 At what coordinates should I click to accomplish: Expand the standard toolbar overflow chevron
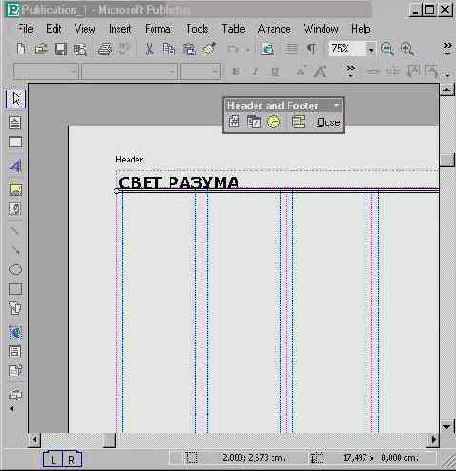tap(448, 48)
